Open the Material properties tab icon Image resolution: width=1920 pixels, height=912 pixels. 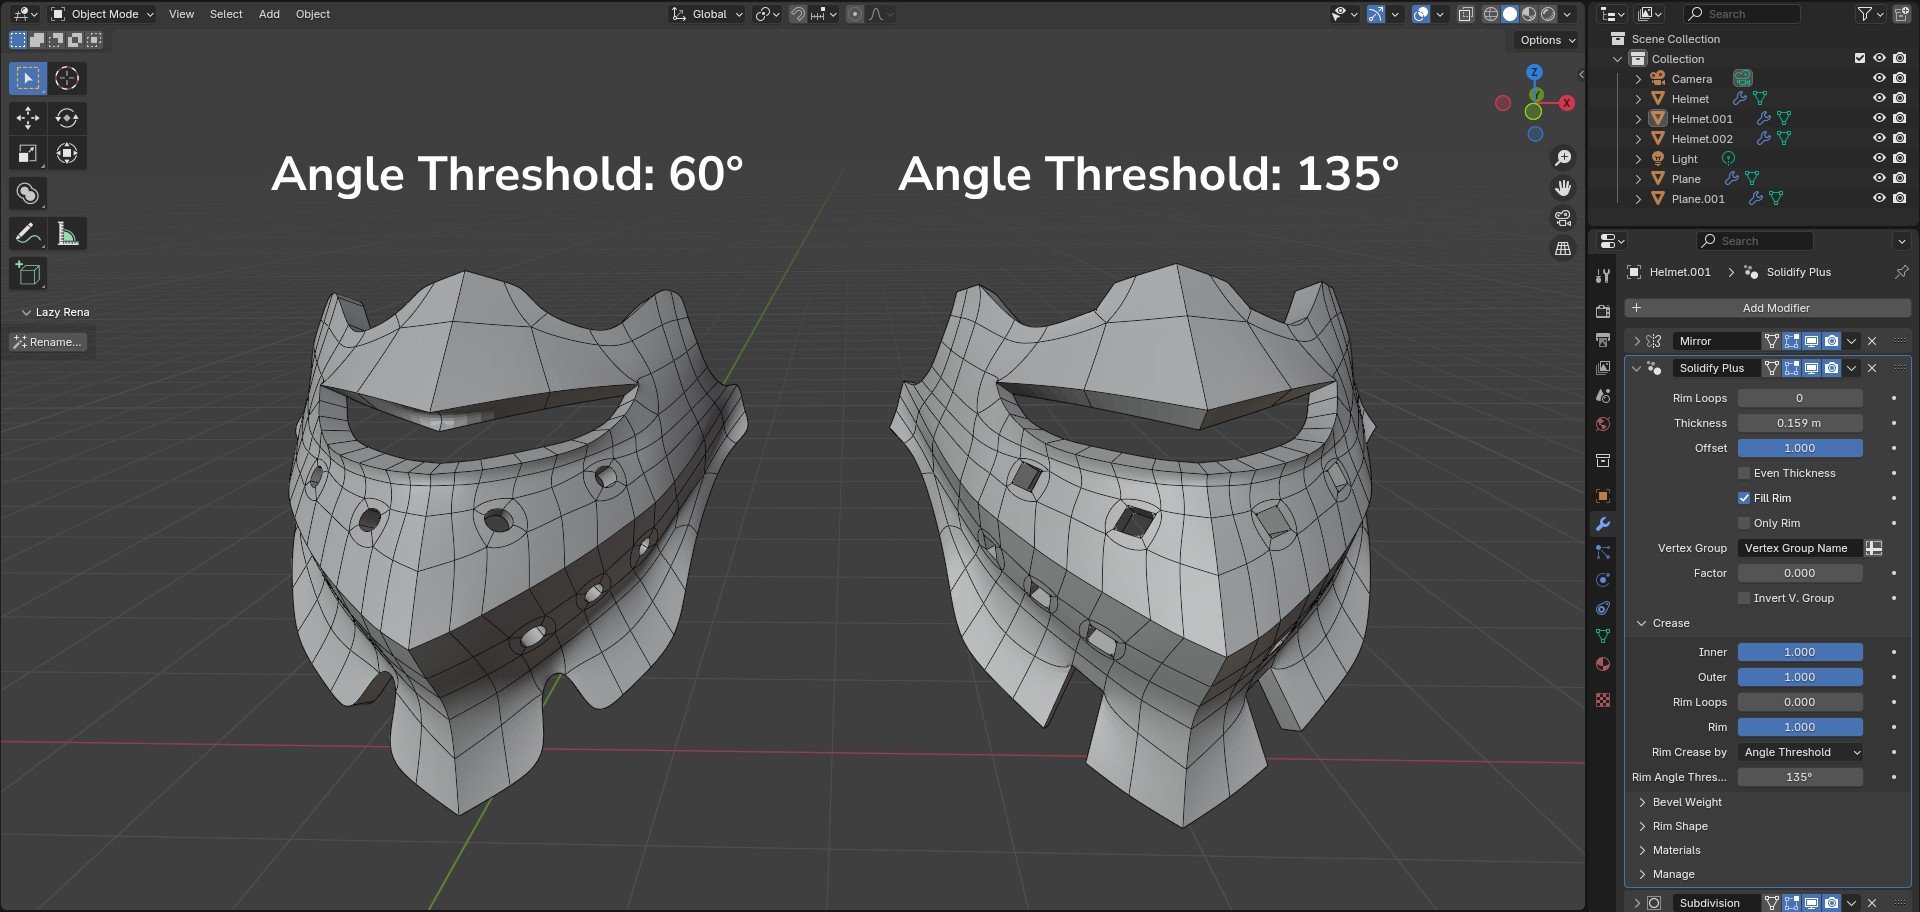click(1603, 664)
